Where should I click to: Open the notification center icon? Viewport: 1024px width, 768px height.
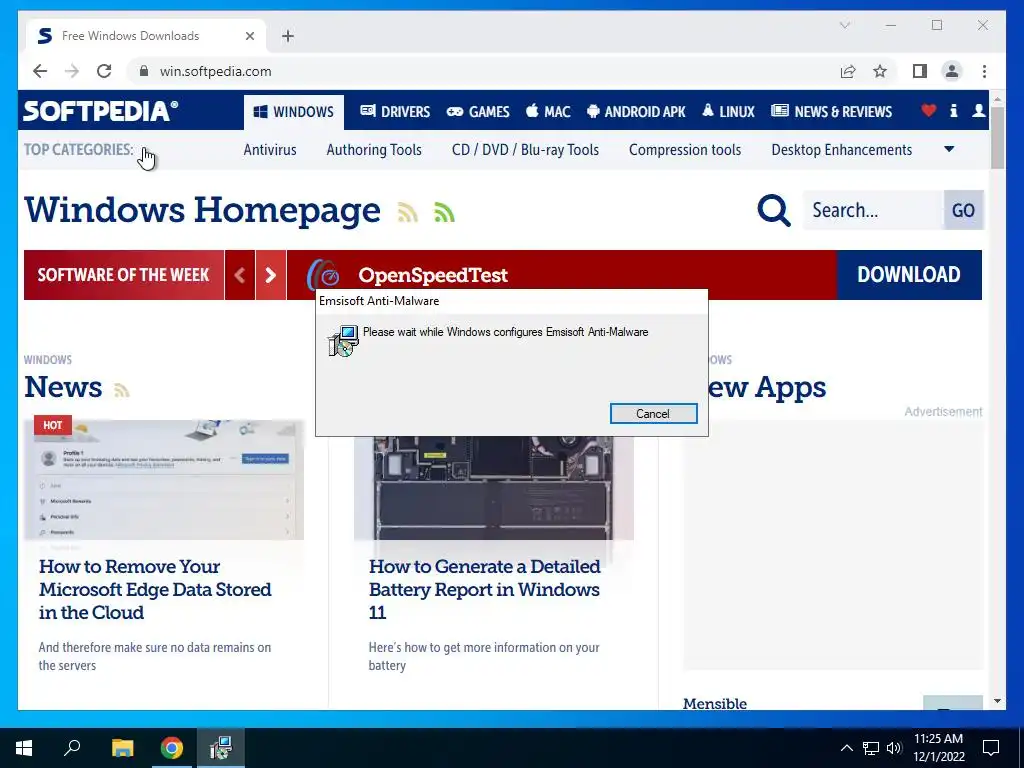[991, 748]
